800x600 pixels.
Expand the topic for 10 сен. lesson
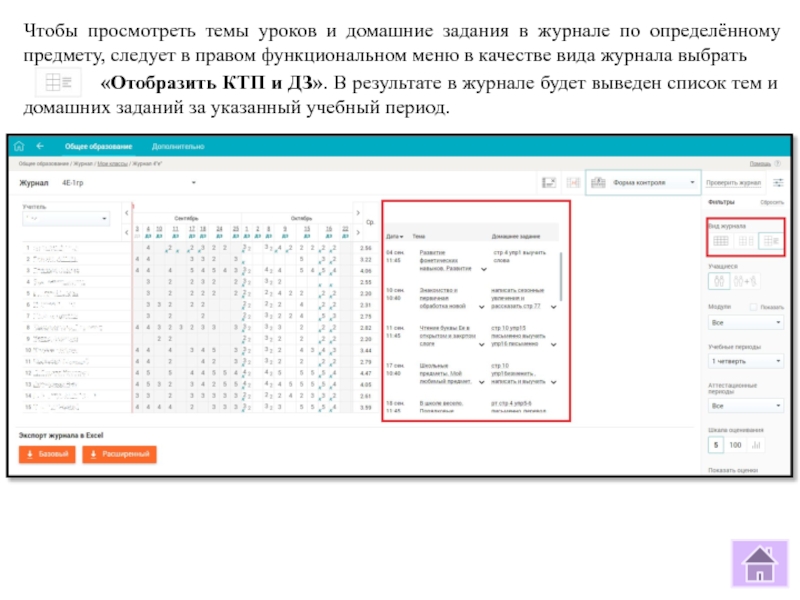481,307
